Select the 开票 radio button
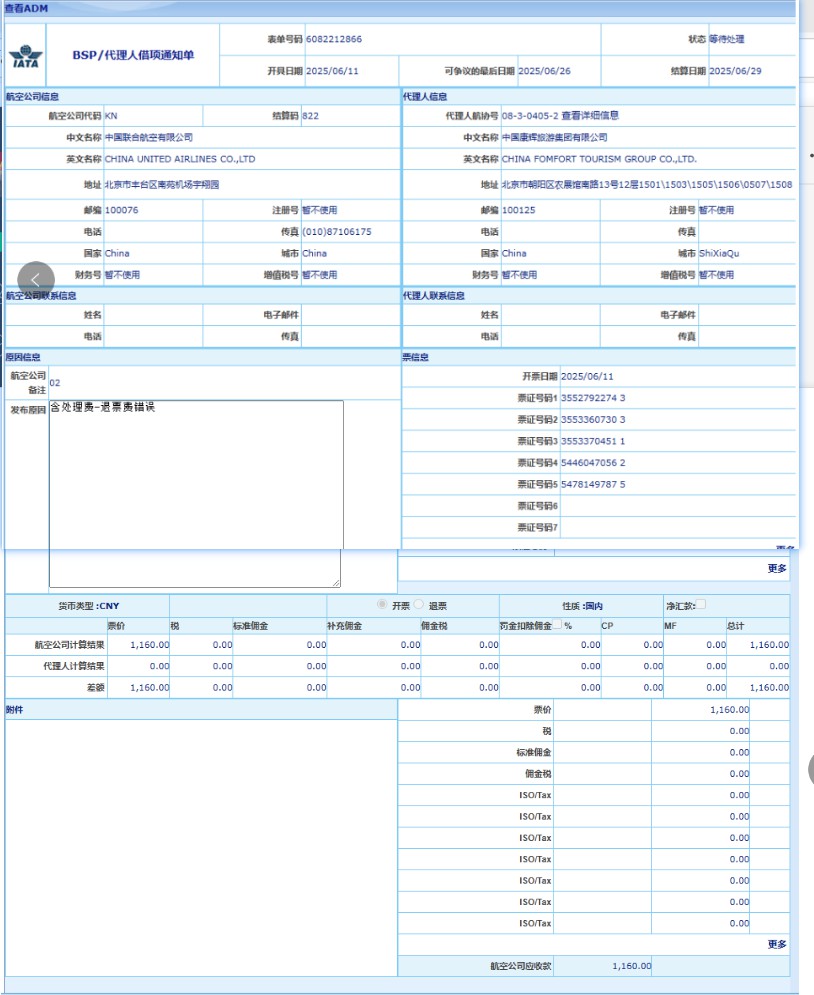The width and height of the screenshot is (814, 995). pos(382,605)
